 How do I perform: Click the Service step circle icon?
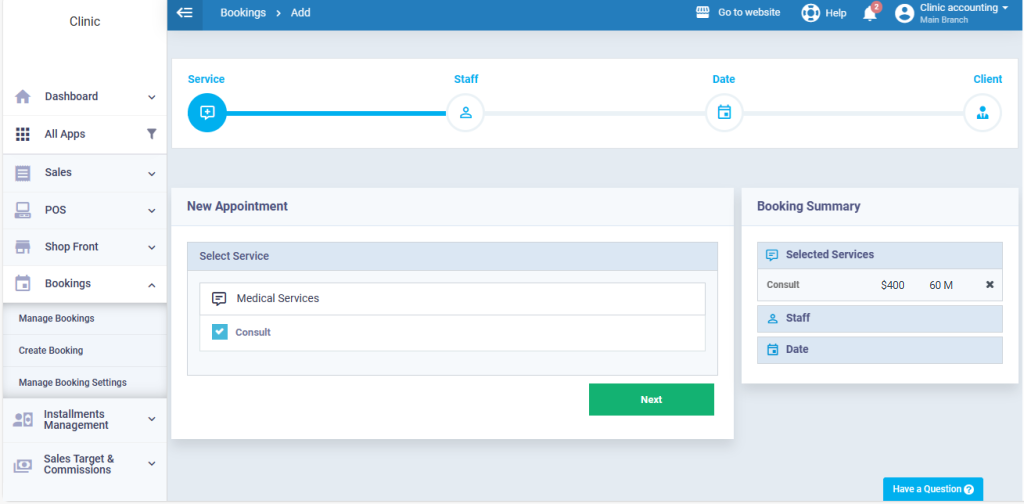click(x=207, y=112)
